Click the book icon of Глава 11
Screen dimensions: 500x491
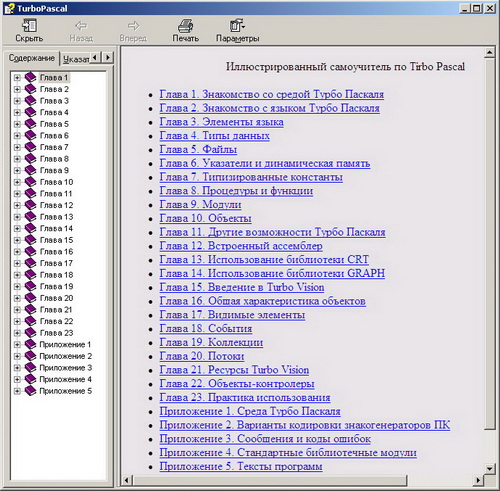(30, 194)
